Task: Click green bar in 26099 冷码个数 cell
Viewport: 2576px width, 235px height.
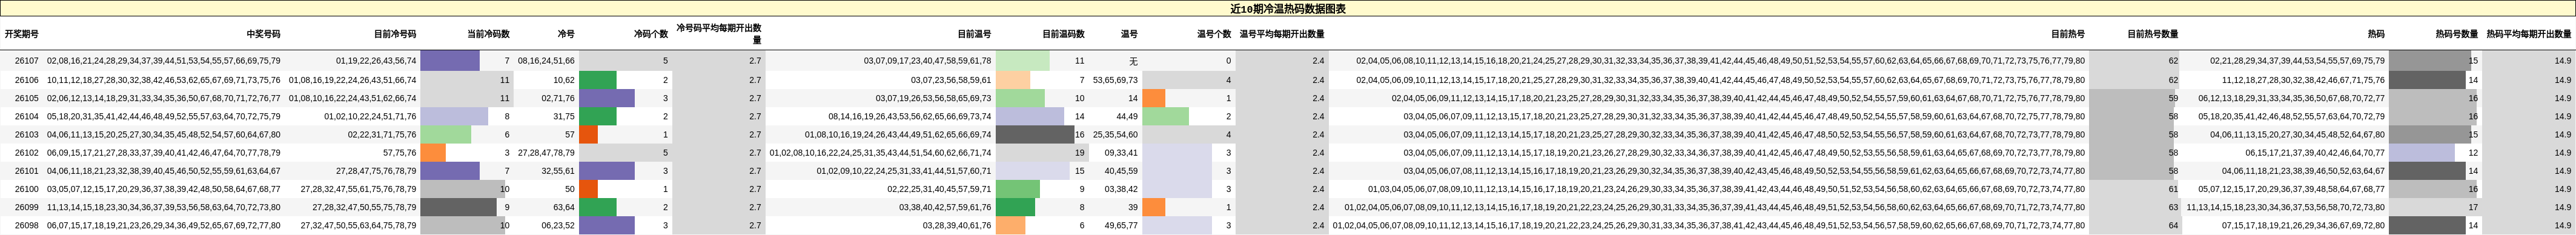Action: click(x=597, y=207)
